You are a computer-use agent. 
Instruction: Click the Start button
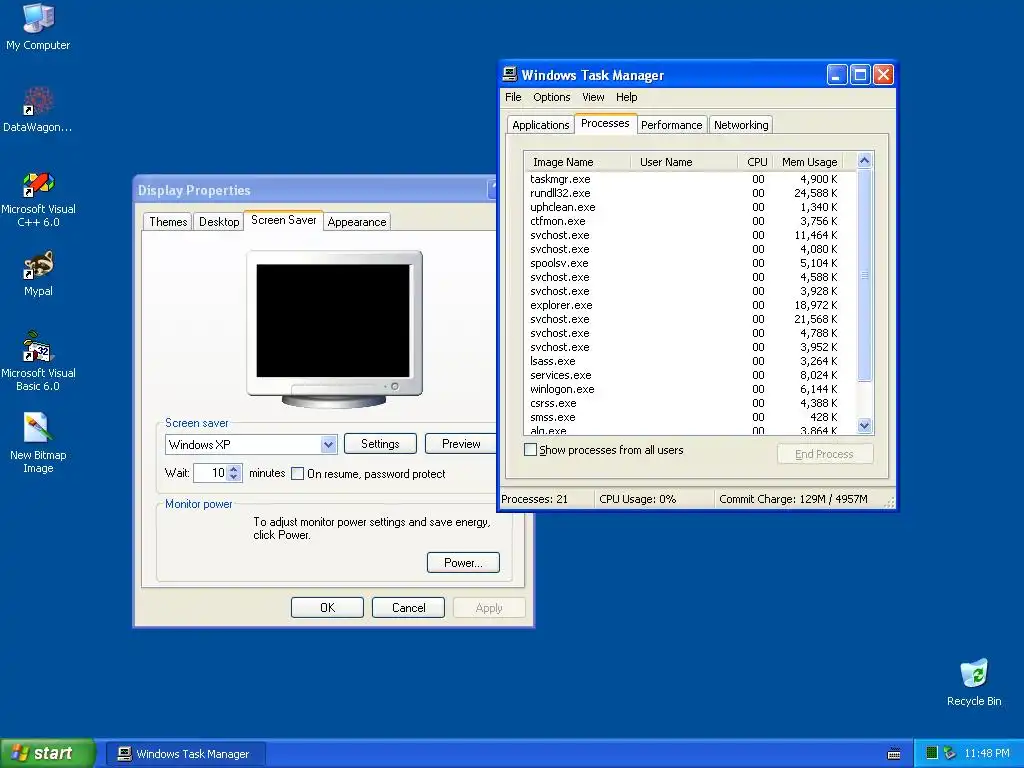point(48,753)
